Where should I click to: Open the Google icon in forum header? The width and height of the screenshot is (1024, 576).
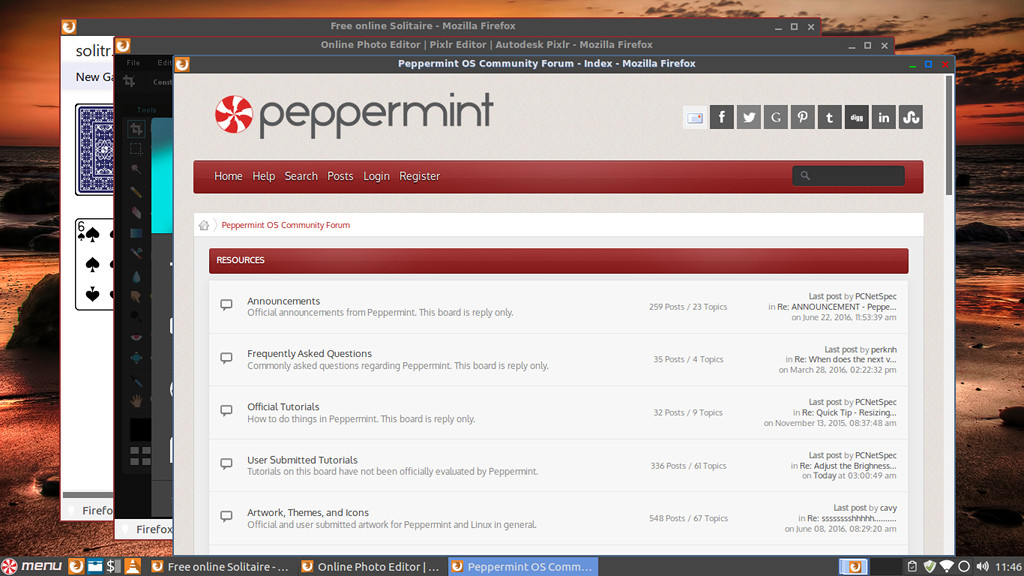click(x=776, y=118)
